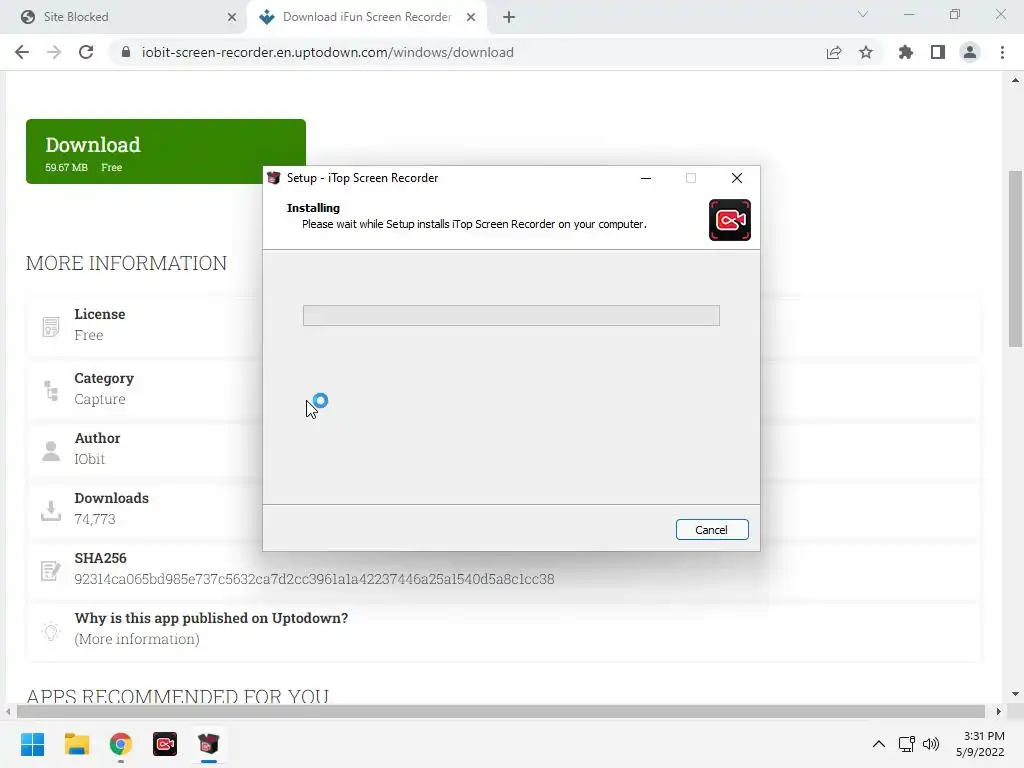Open the IObit author link
1024x768 pixels.
click(89, 459)
